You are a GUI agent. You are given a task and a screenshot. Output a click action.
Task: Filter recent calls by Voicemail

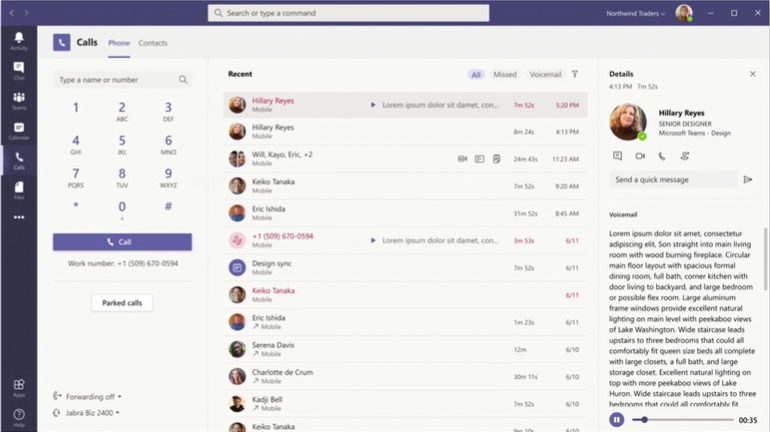point(545,75)
